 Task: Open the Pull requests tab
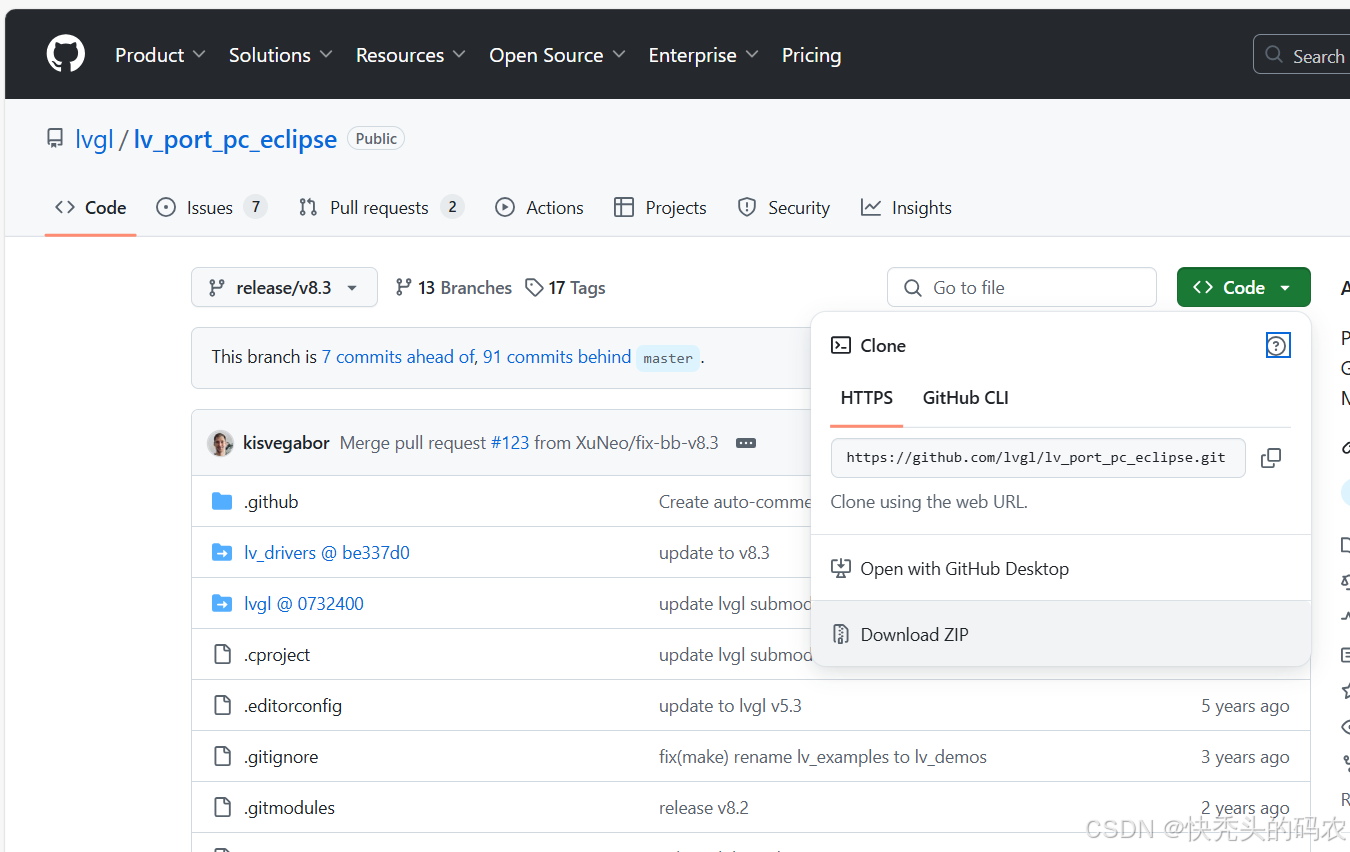(381, 207)
